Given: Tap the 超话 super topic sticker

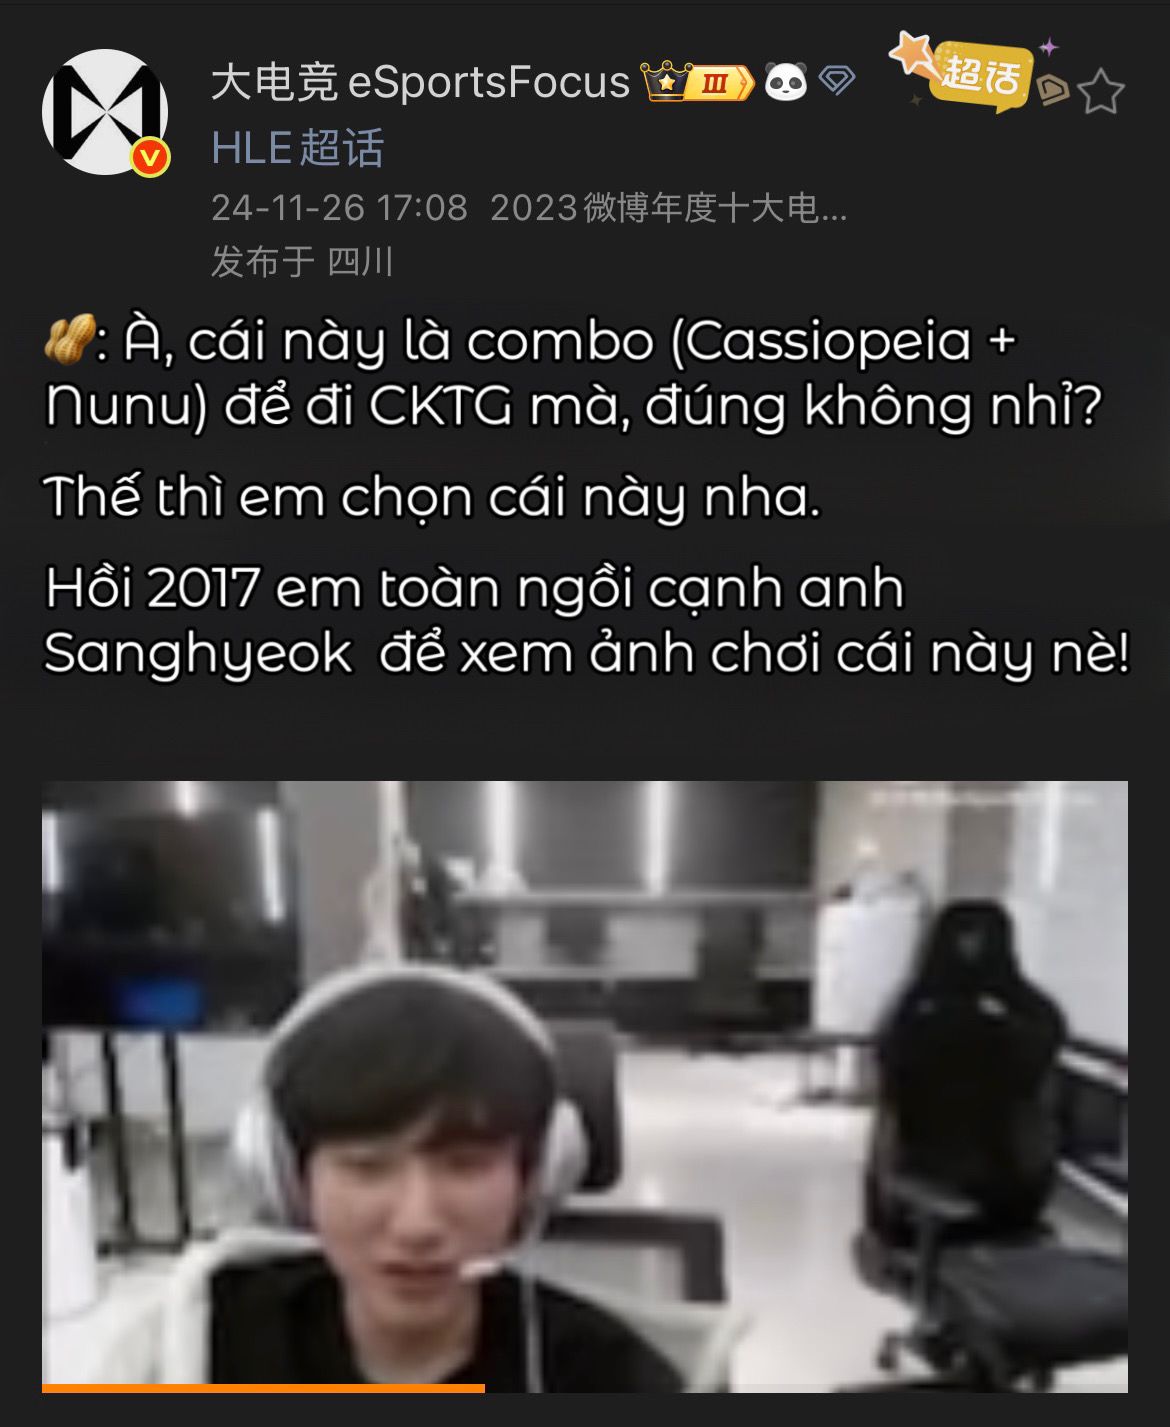Looking at the screenshot, I should [967, 70].
